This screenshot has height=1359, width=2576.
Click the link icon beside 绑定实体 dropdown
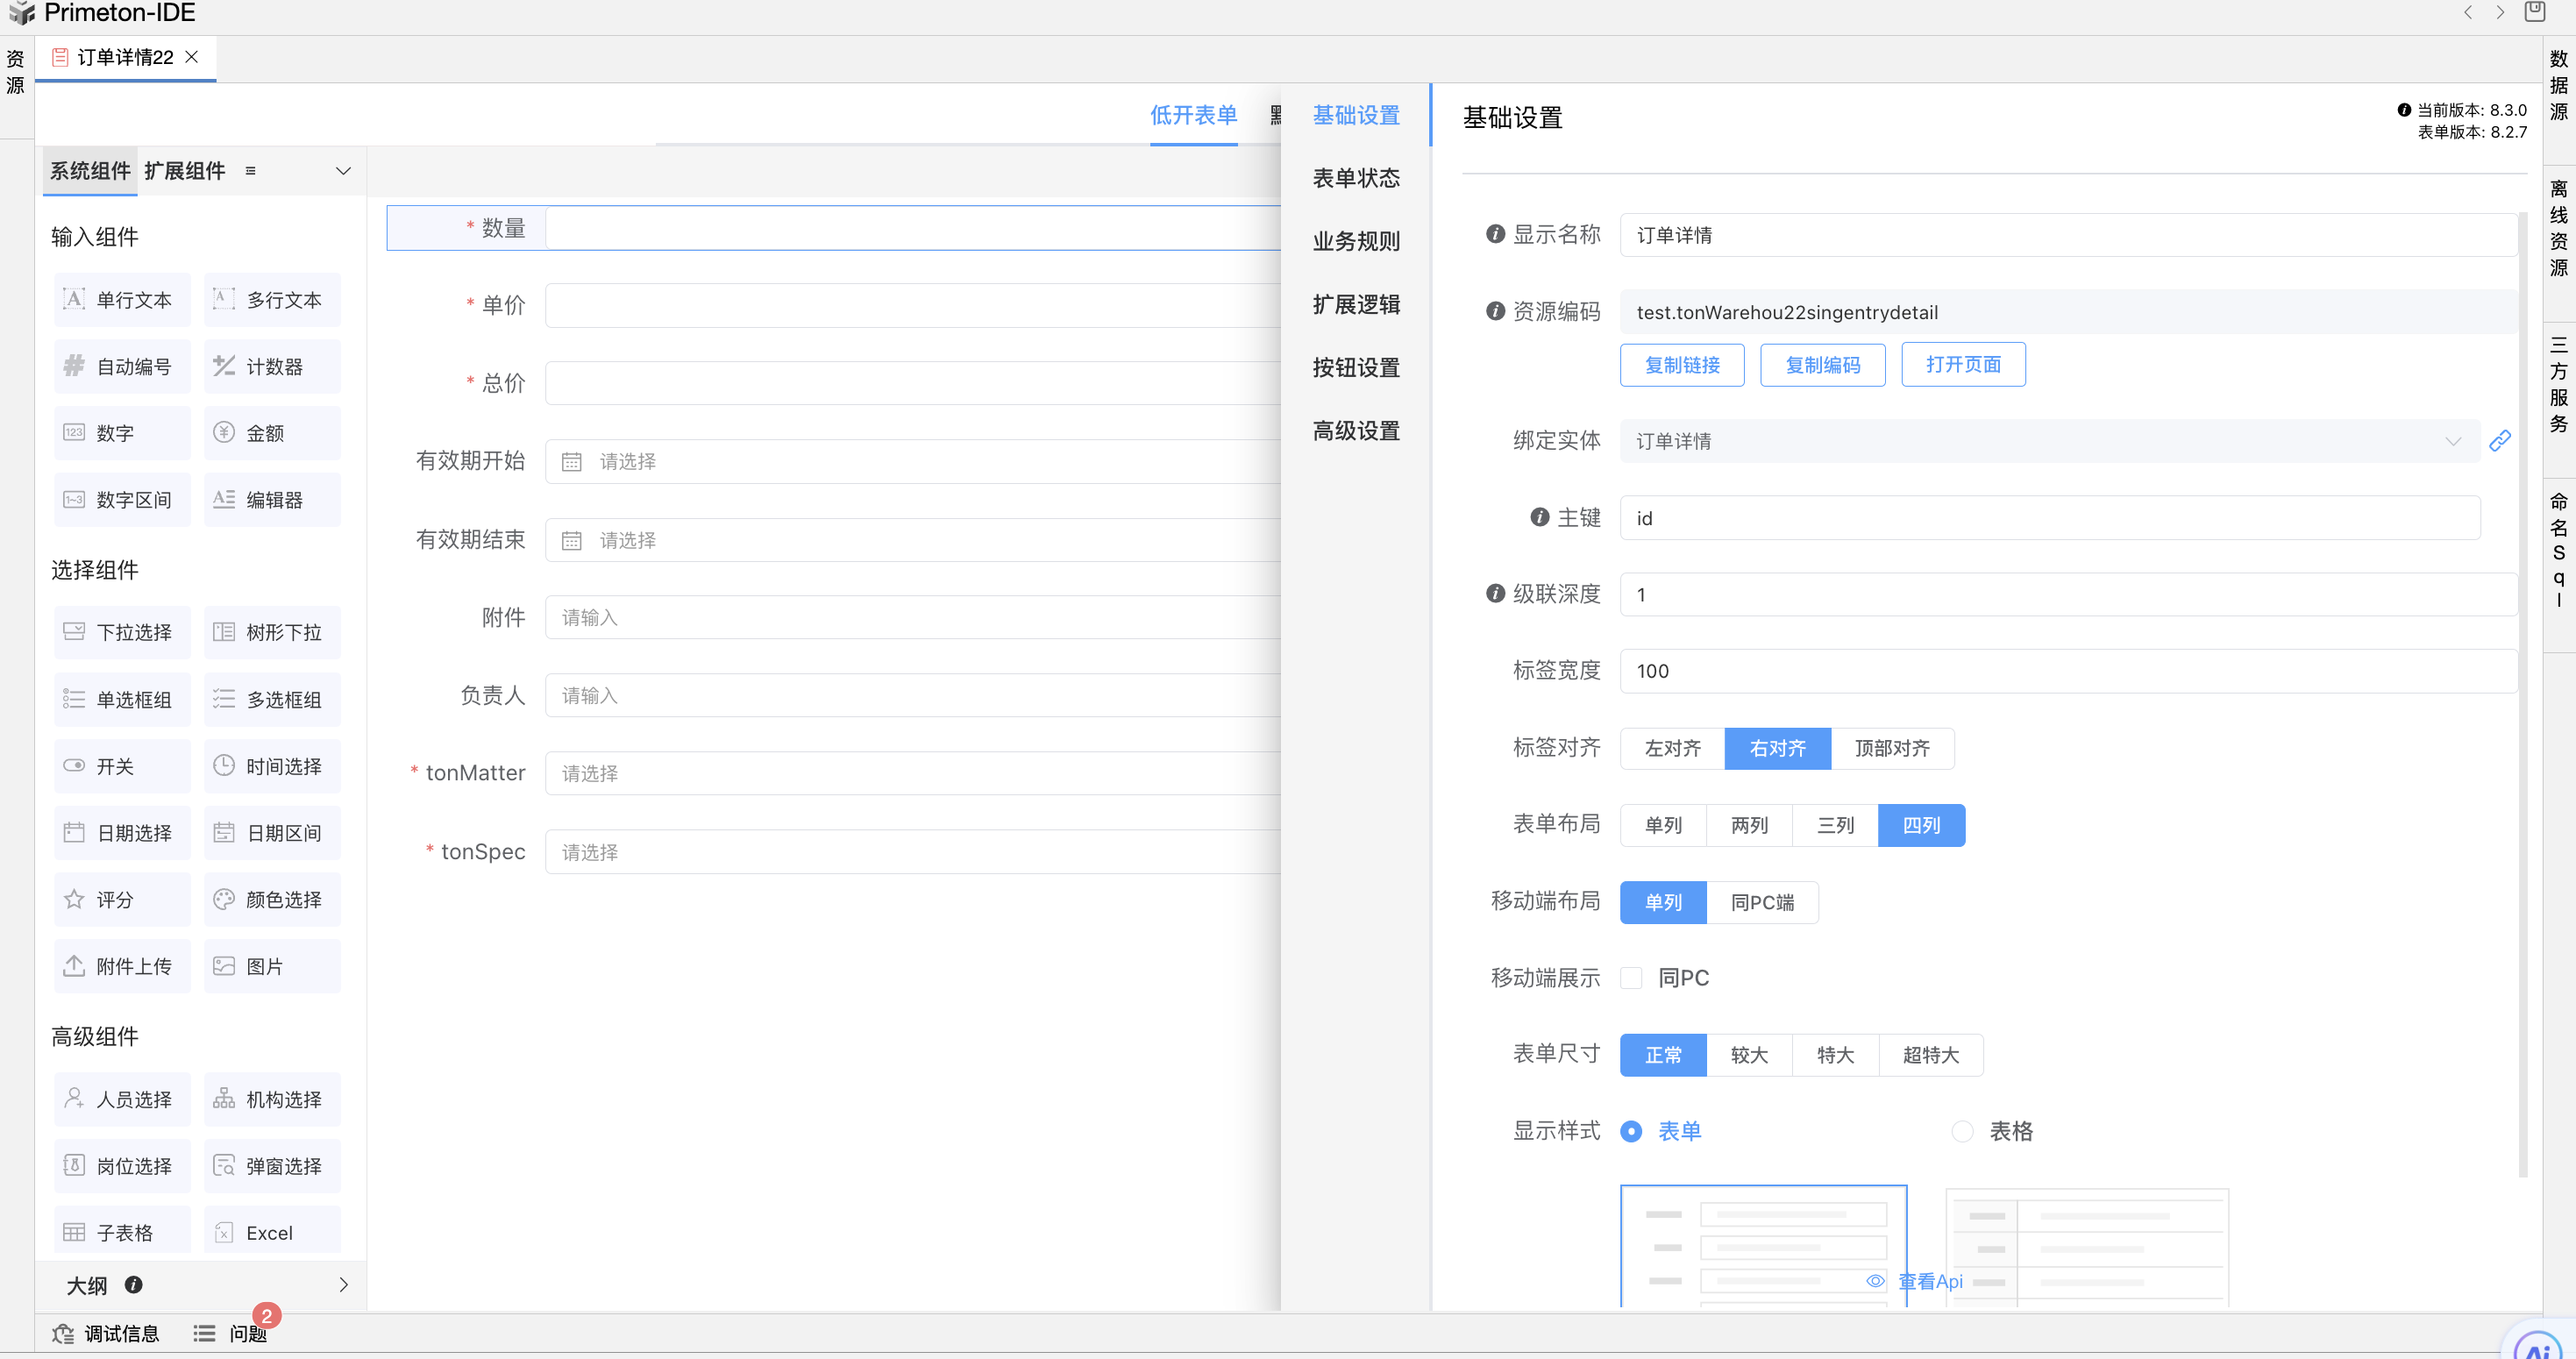coord(2499,441)
